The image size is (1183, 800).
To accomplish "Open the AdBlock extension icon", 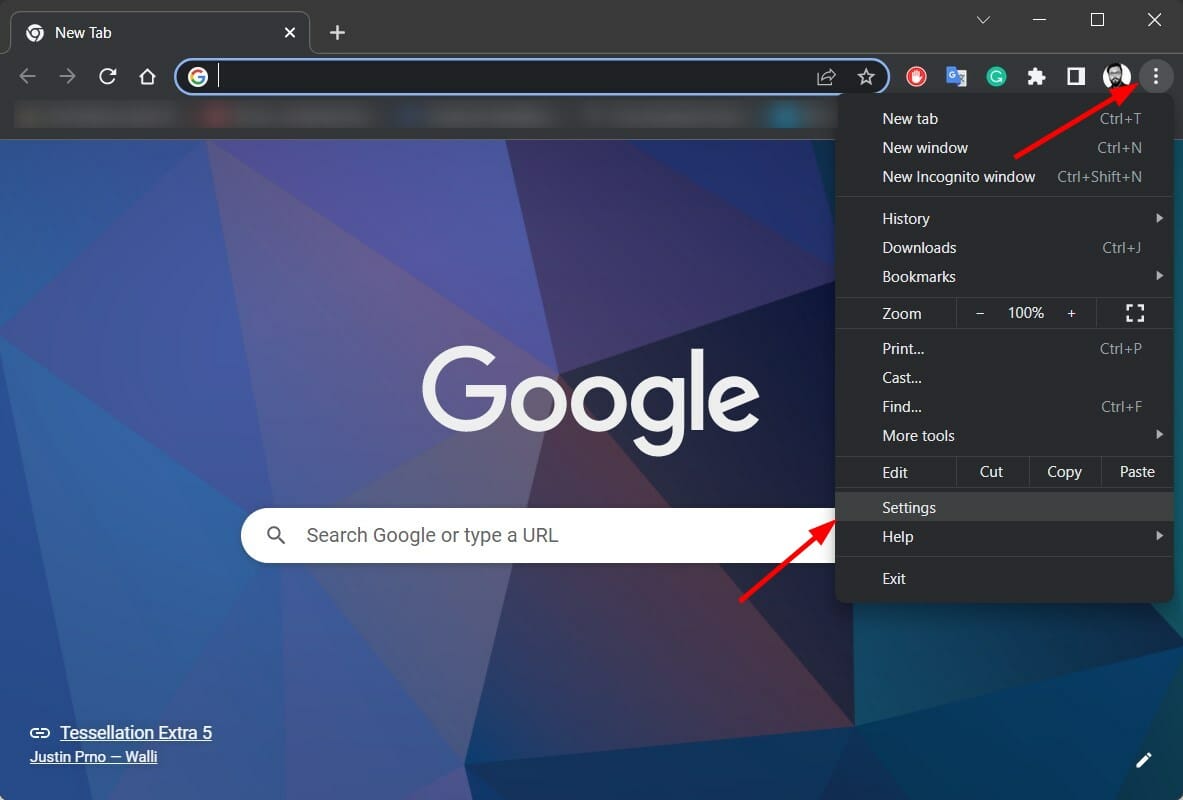I will pos(917,76).
